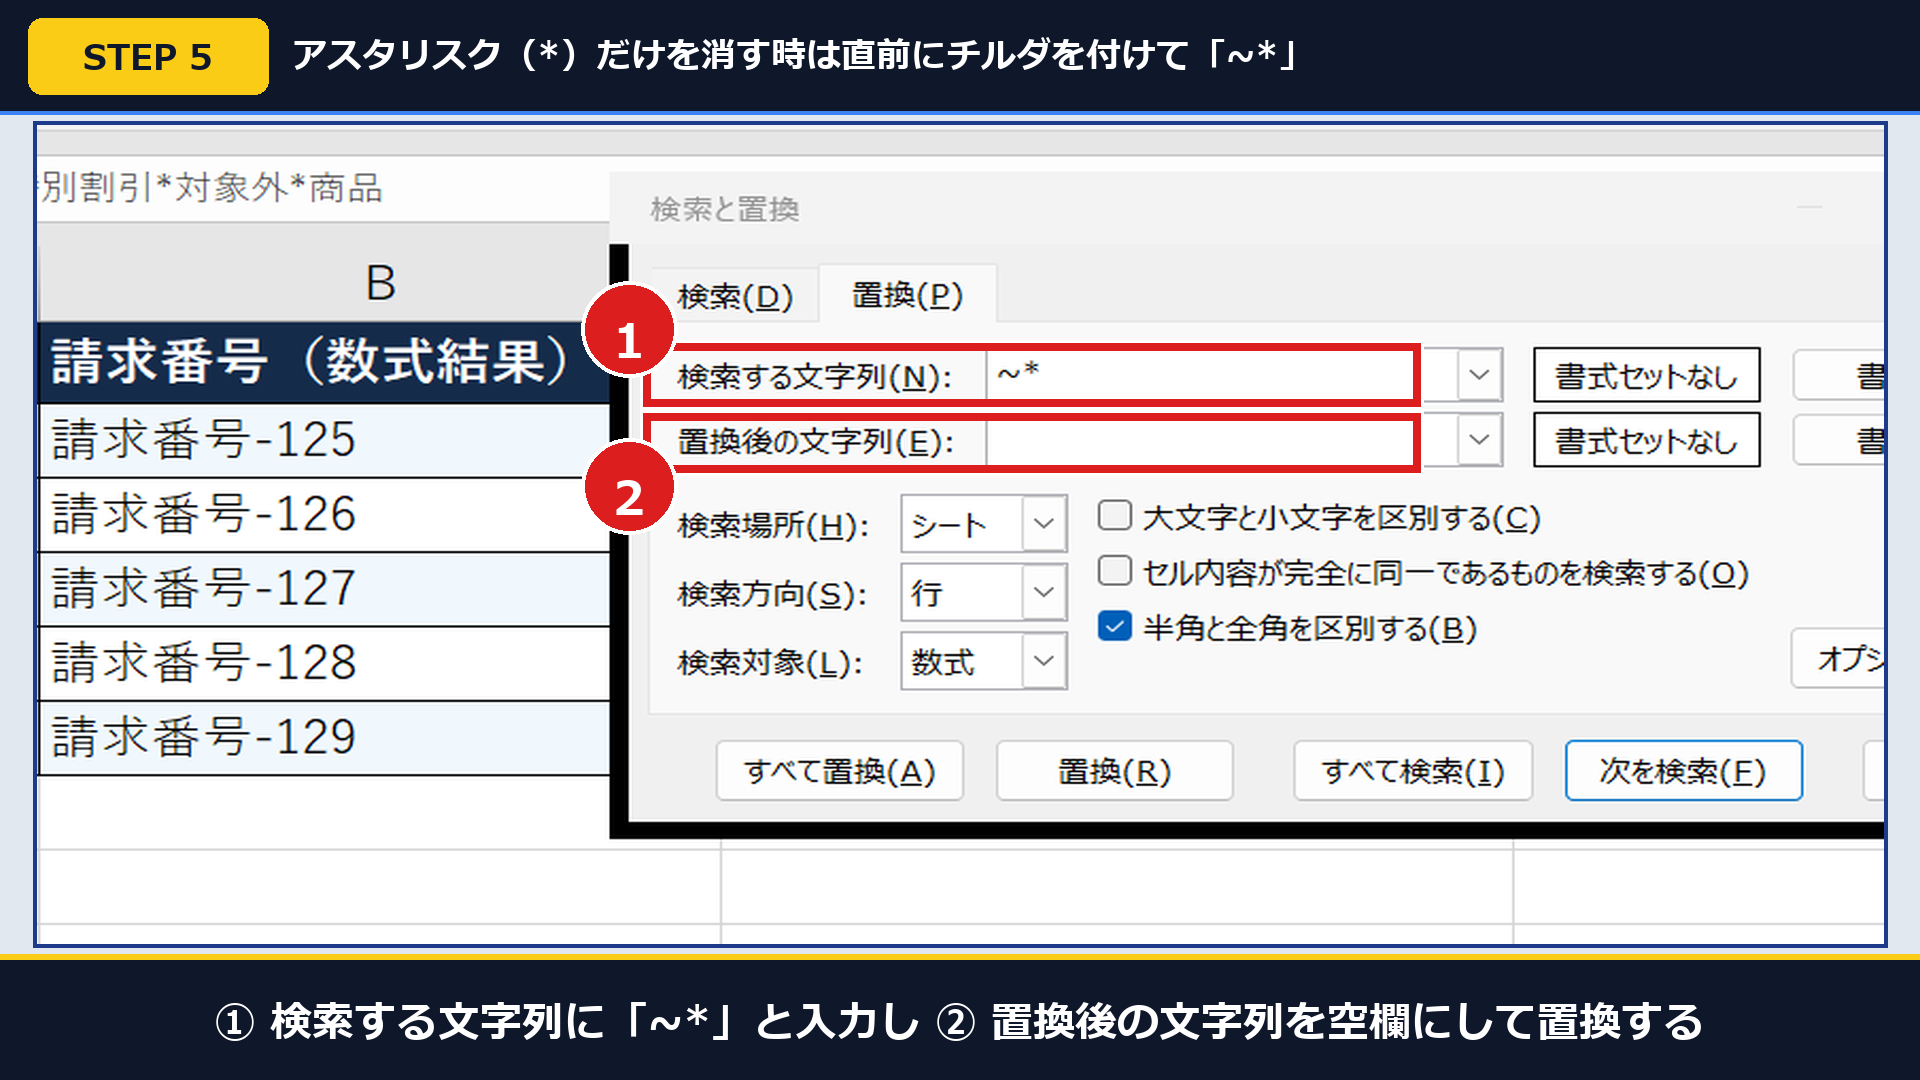Select cell 請求番号-128
Viewport: 1920px width, 1080px height.
pos(324,663)
